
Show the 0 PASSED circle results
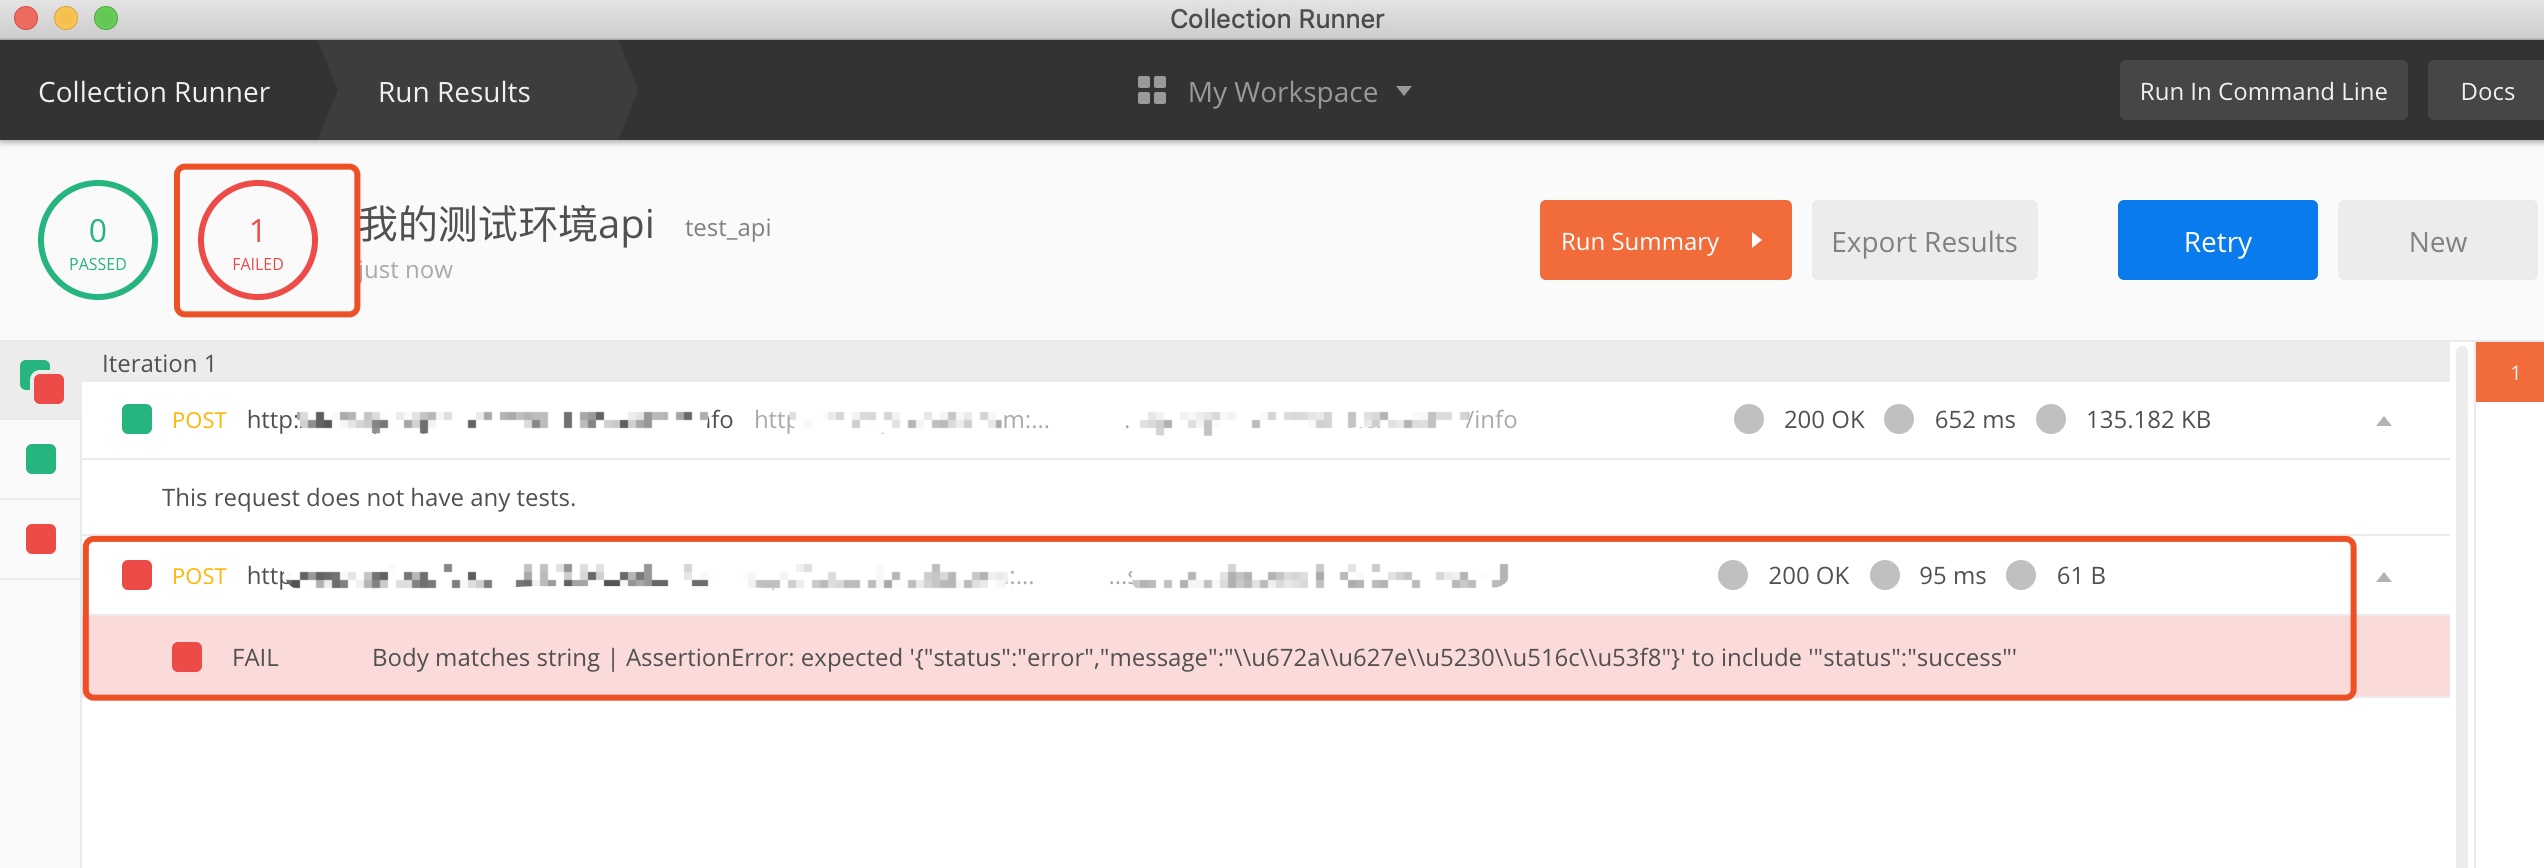tap(98, 240)
